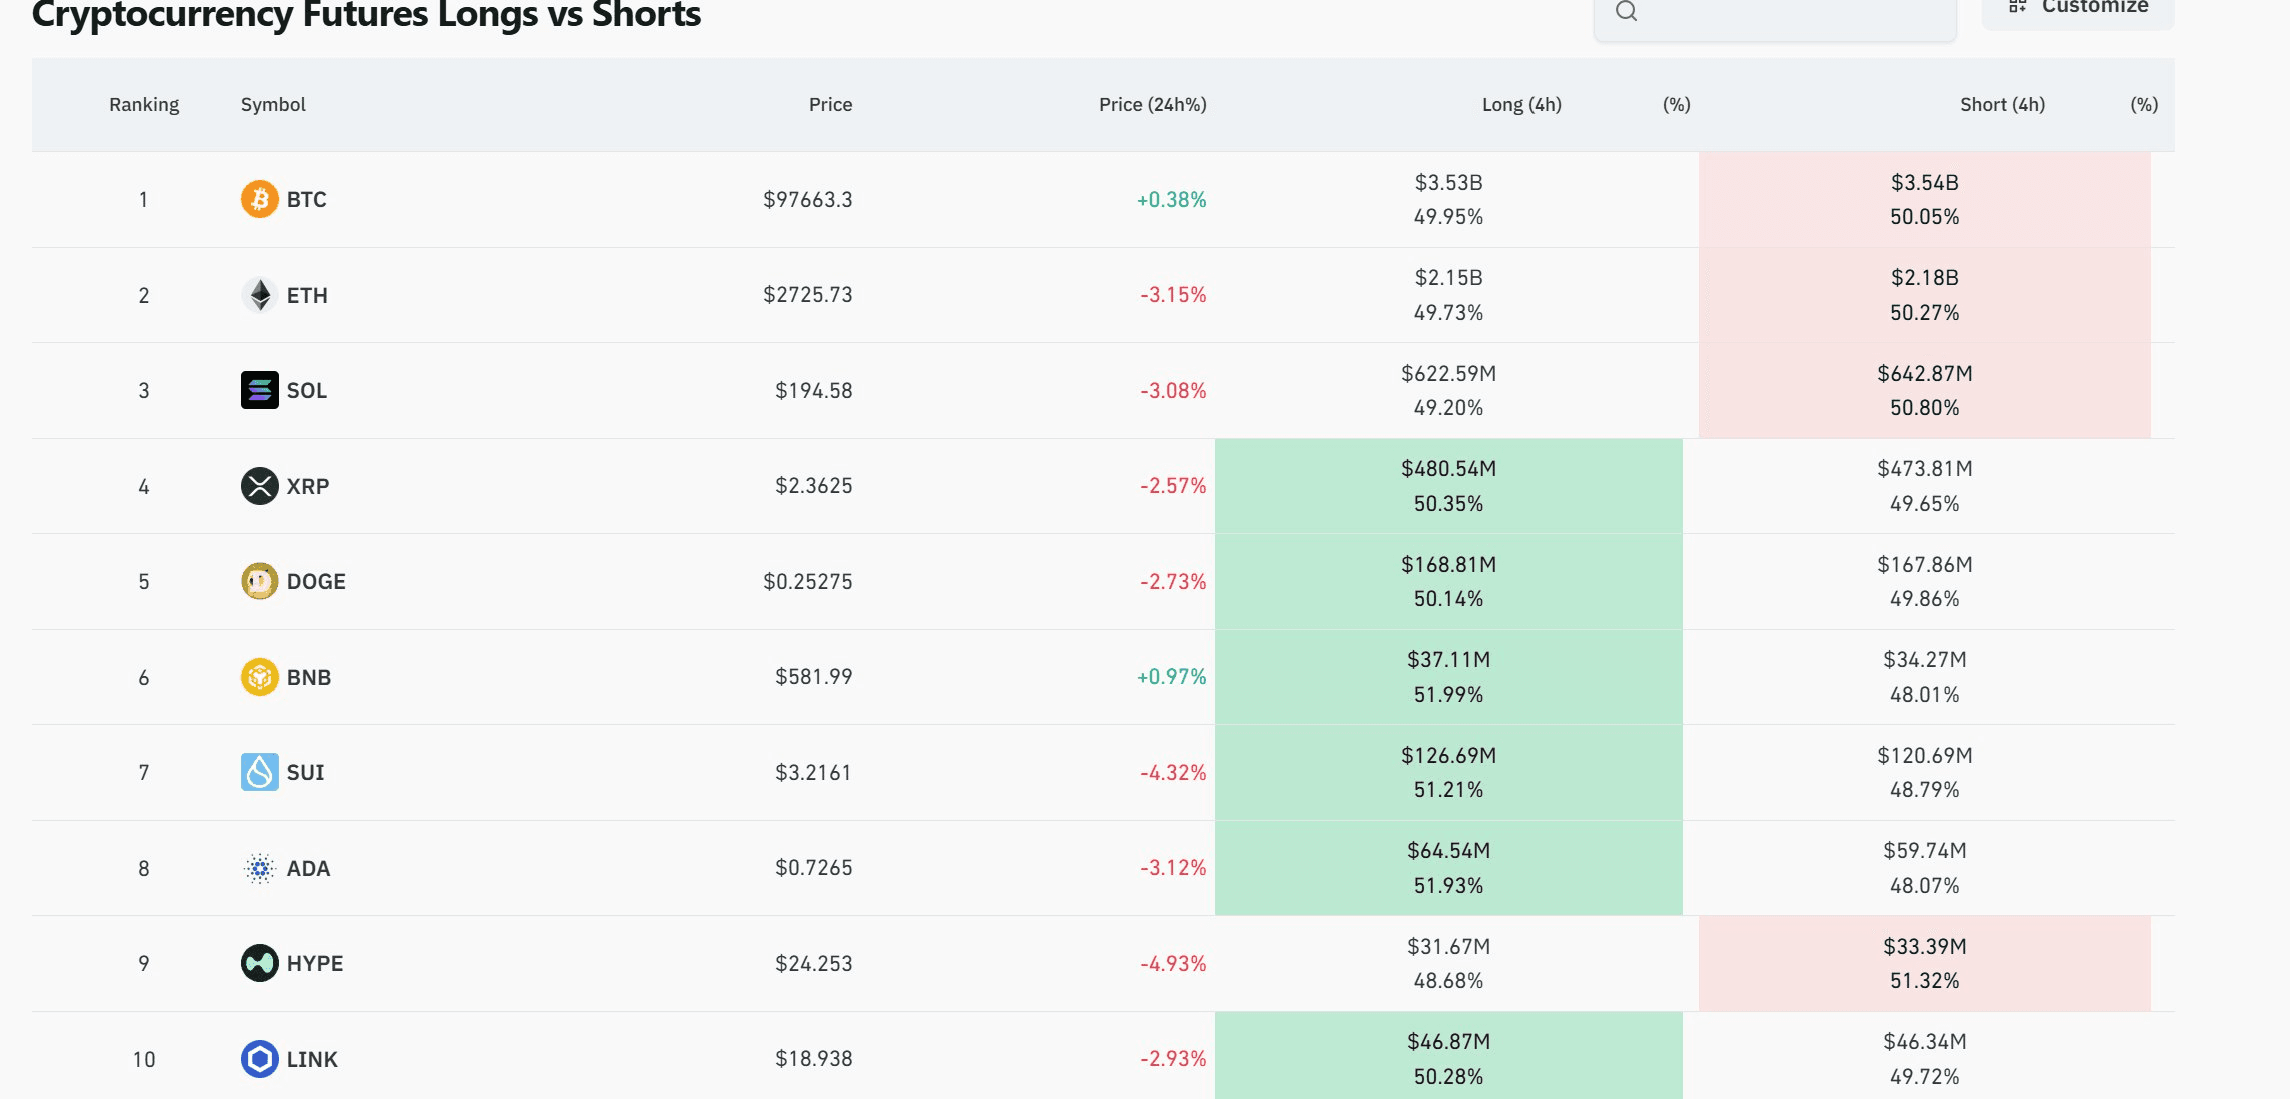
Task: Sort by the Ranking column header
Action: coord(144,104)
